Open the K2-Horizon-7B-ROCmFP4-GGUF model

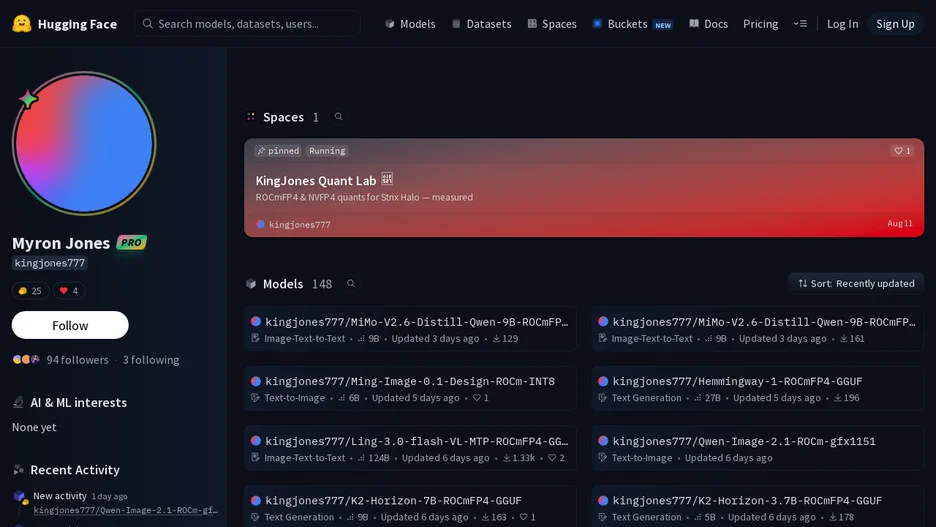410,507
